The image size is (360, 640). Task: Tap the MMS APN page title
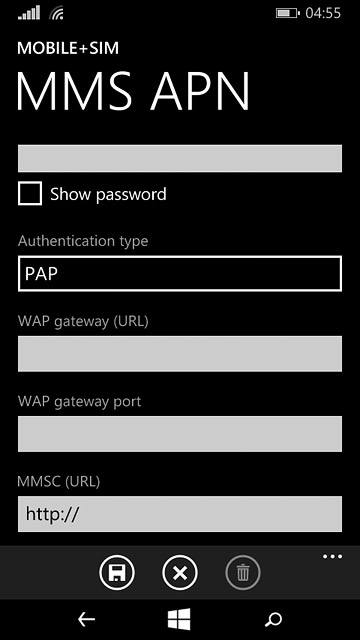coord(133,91)
